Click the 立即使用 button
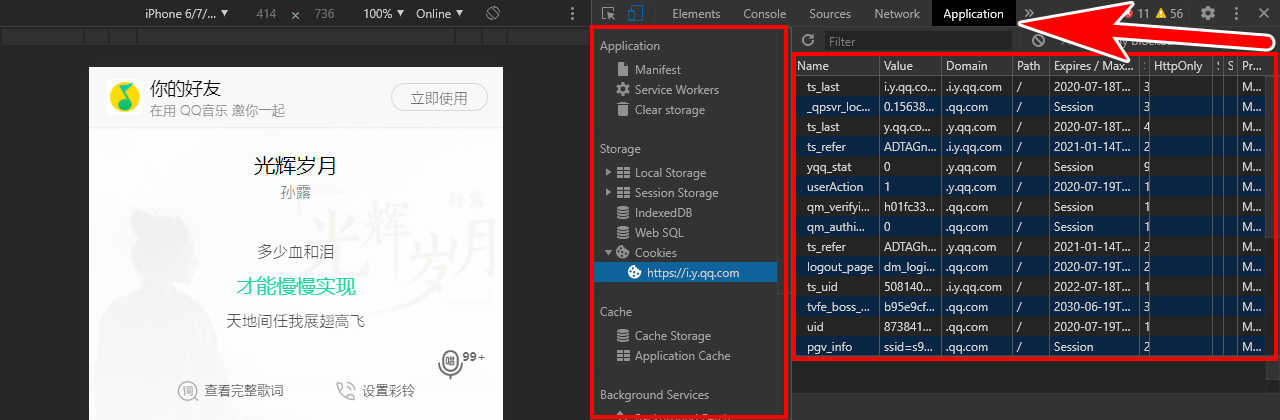Screen dimensions: 1280x420 pyautogui.click(x=439, y=97)
